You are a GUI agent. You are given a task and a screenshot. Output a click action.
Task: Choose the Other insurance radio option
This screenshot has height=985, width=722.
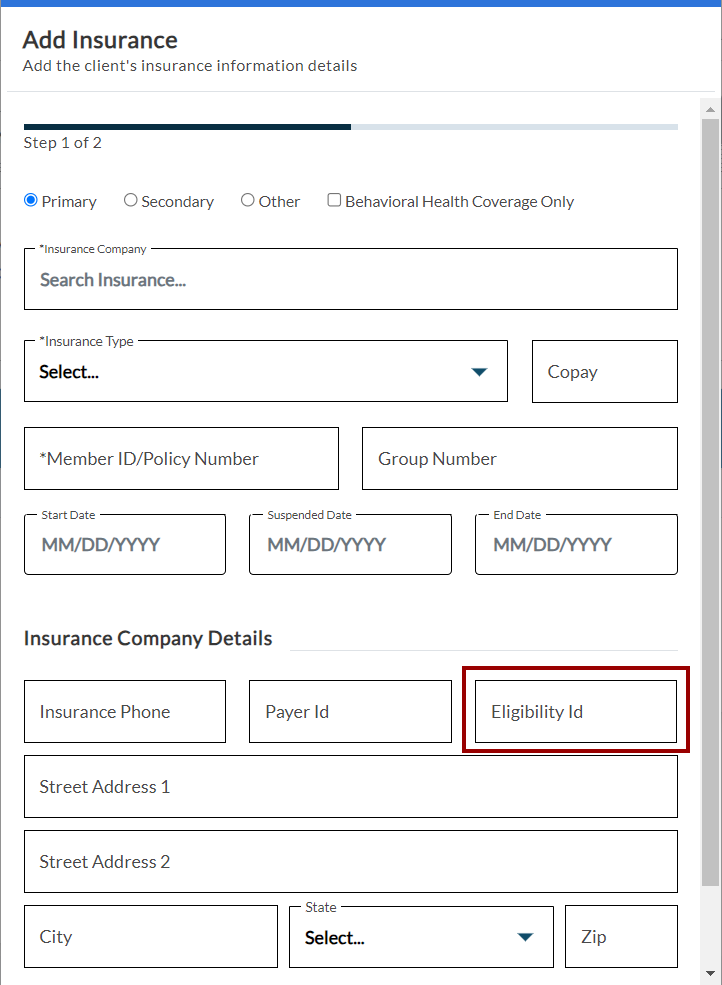[248, 200]
